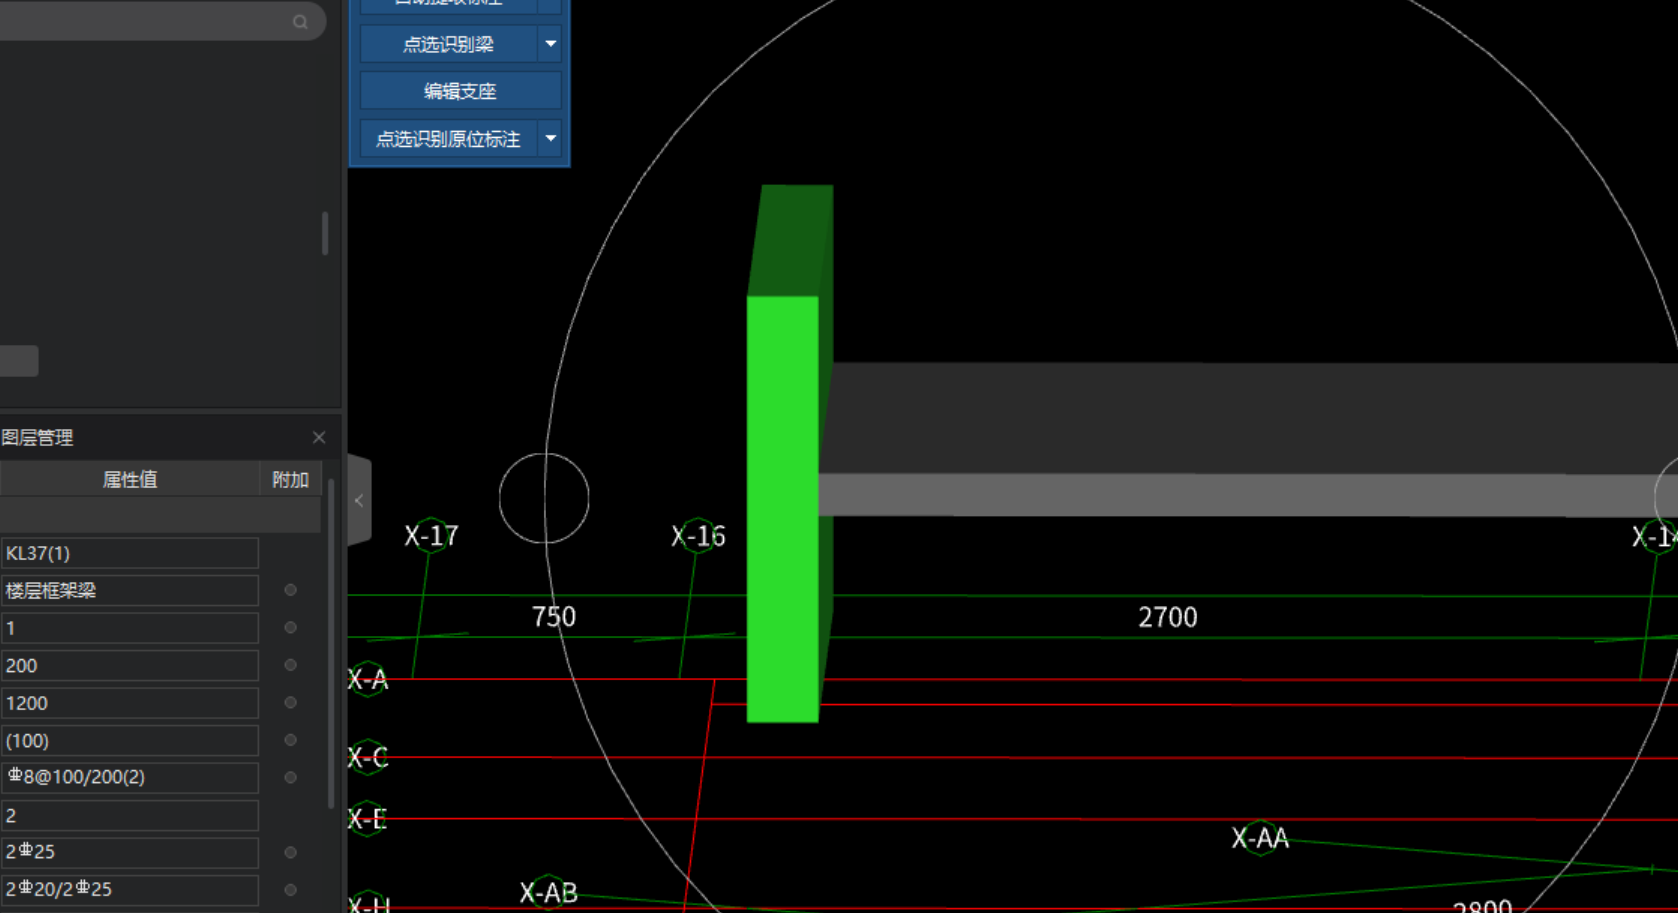The height and width of the screenshot is (913, 1678).
Task: Click the rebar field 2⌀20/2⌀25
Action: click(130, 890)
